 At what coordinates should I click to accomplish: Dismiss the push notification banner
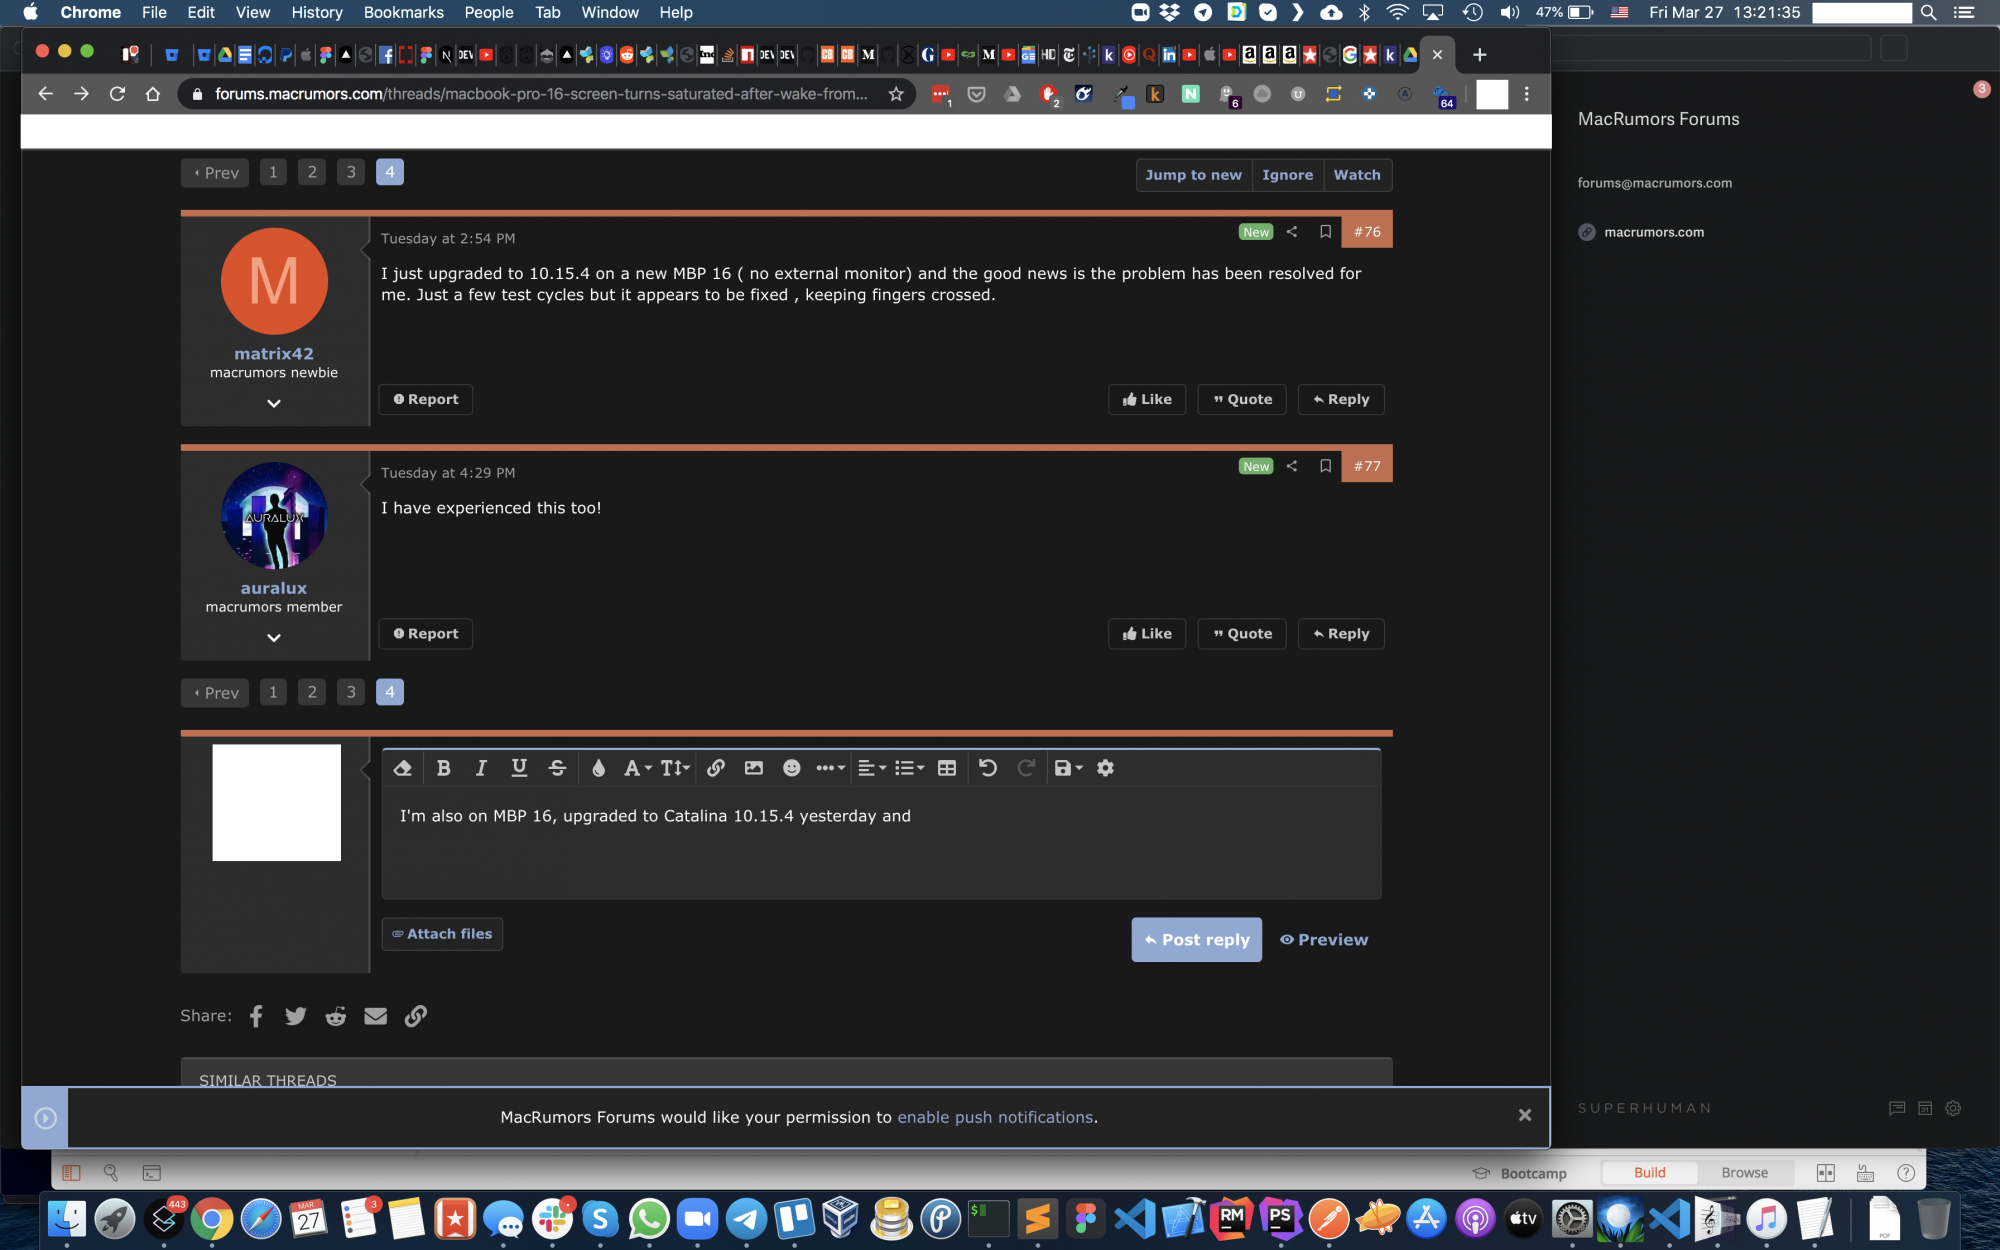pyautogui.click(x=1525, y=1115)
